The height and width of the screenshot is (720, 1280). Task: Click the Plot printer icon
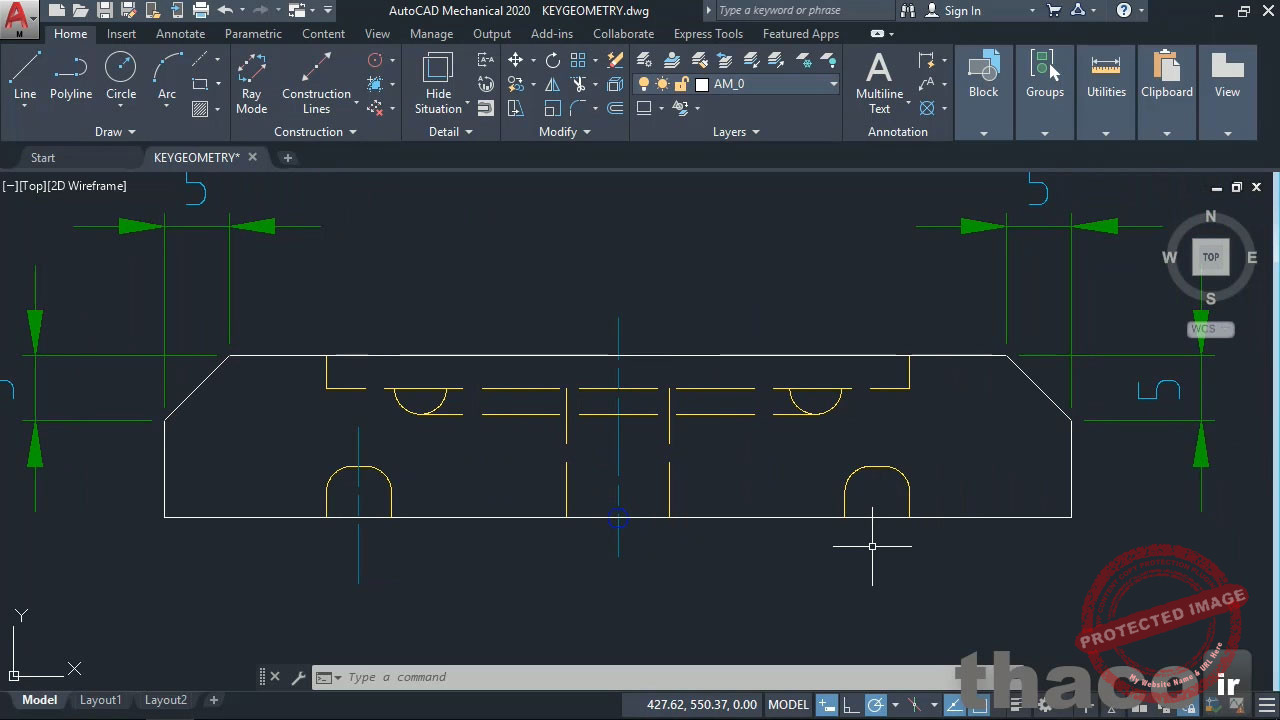201,10
